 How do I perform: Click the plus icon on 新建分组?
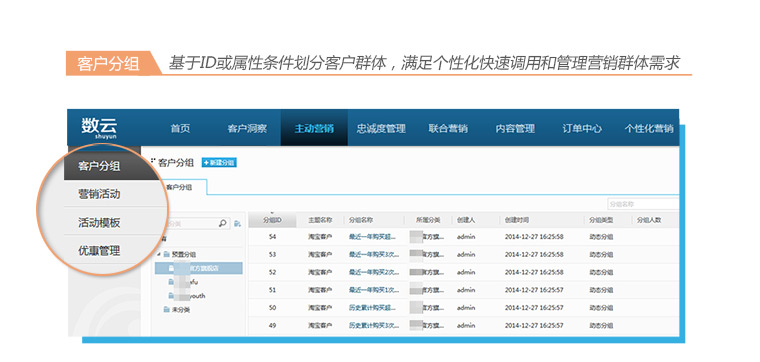(206, 163)
